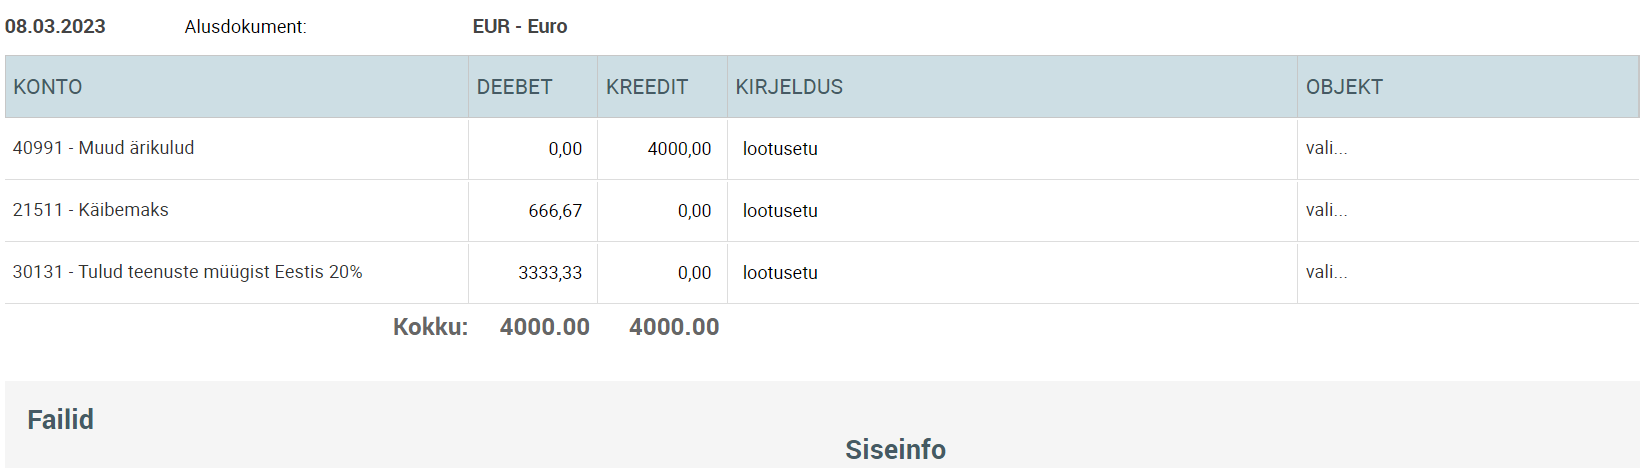Image resolution: width=1642 pixels, height=468 pixels.
Task: Edit the 0,00 deebet in Muud ärikulud row
Action: click(533, 149)
